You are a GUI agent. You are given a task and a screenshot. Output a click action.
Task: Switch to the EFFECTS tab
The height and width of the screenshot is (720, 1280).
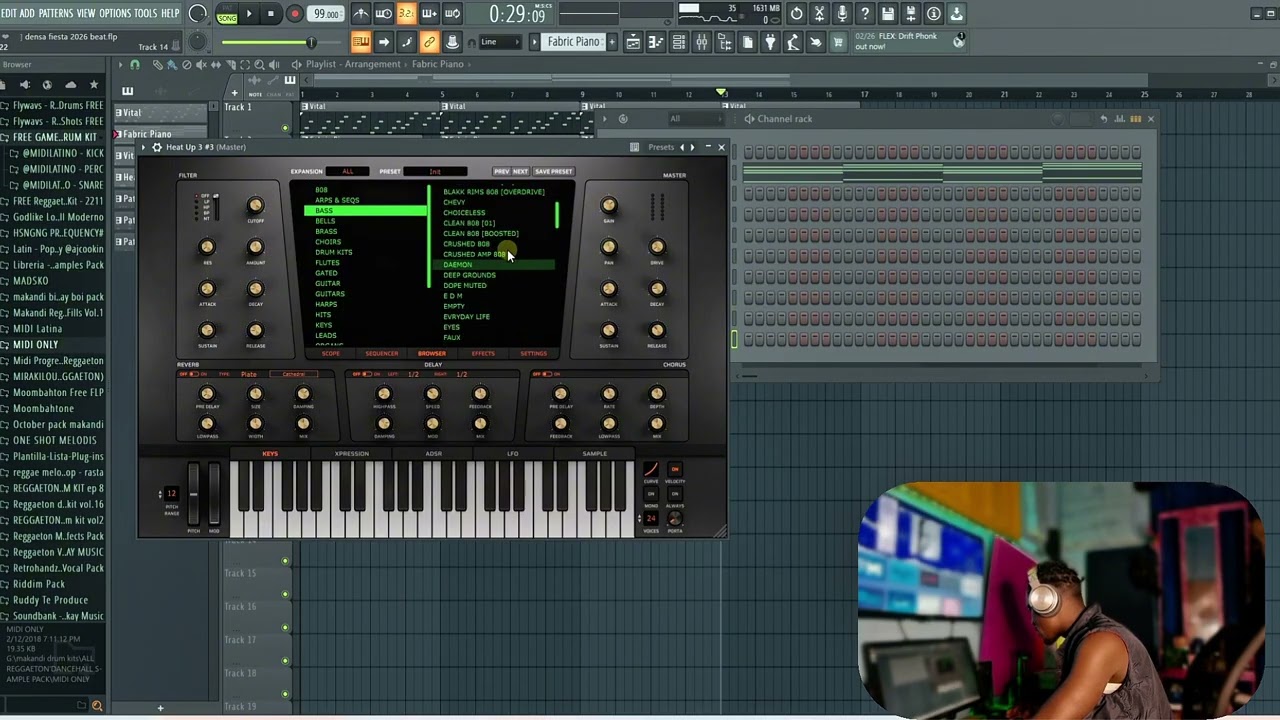coord(483,354)
